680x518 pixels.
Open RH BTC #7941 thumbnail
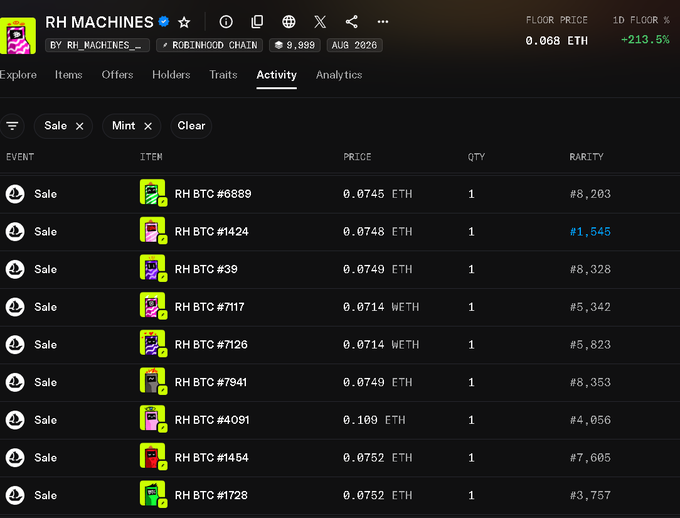153,380
